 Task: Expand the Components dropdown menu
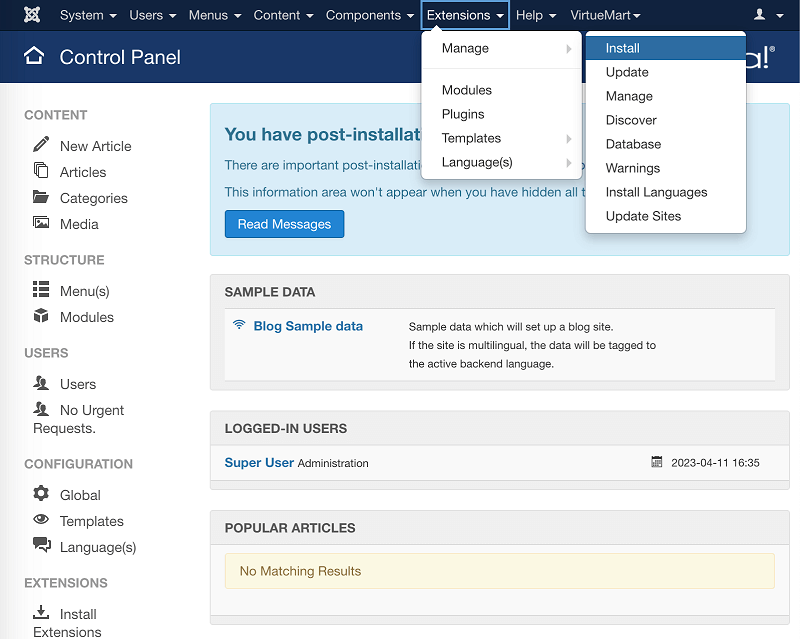[368, 15]
